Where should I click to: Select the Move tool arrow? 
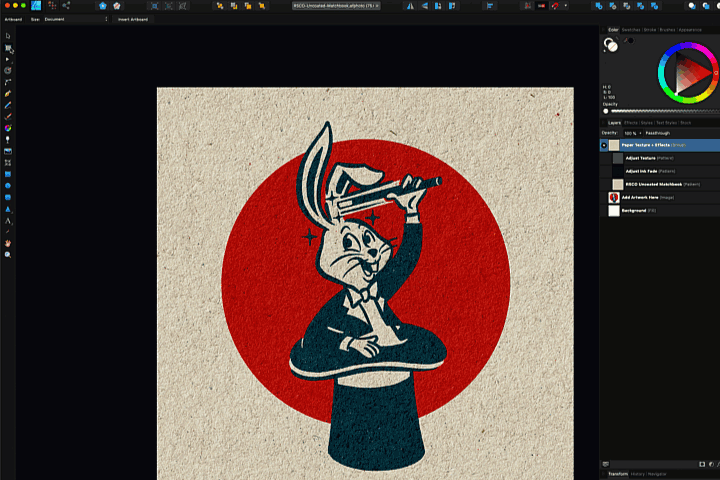pos(8,36)
